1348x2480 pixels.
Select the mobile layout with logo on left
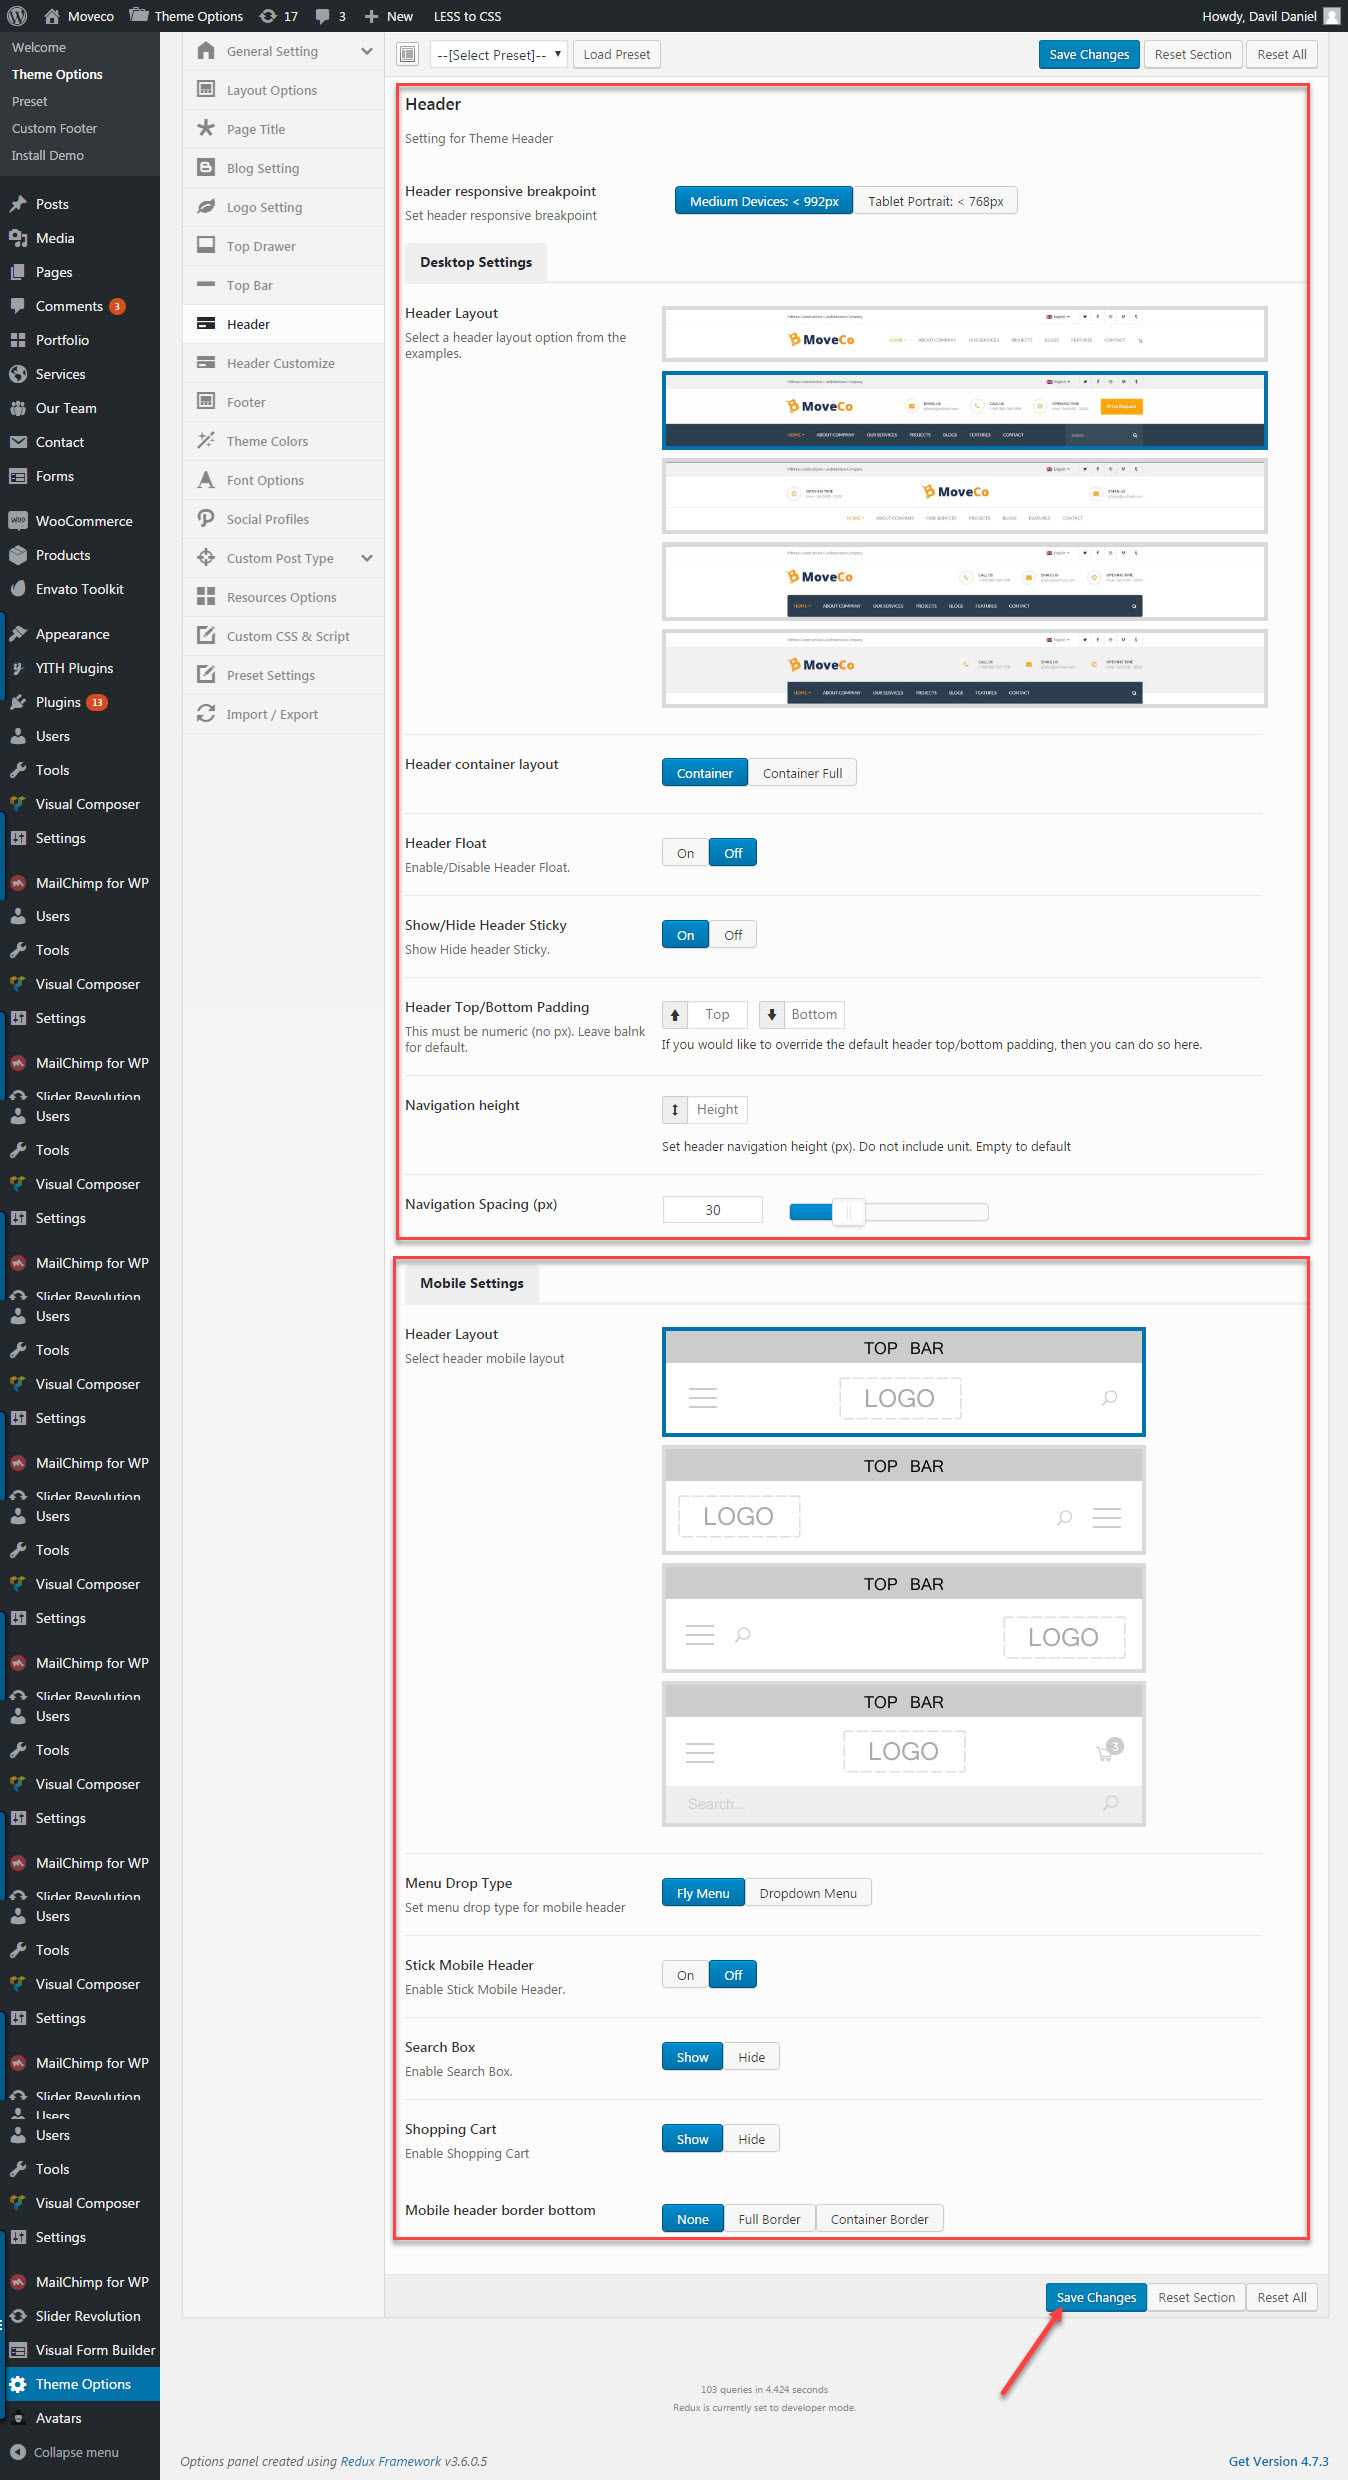click(x=904, y=1500)
